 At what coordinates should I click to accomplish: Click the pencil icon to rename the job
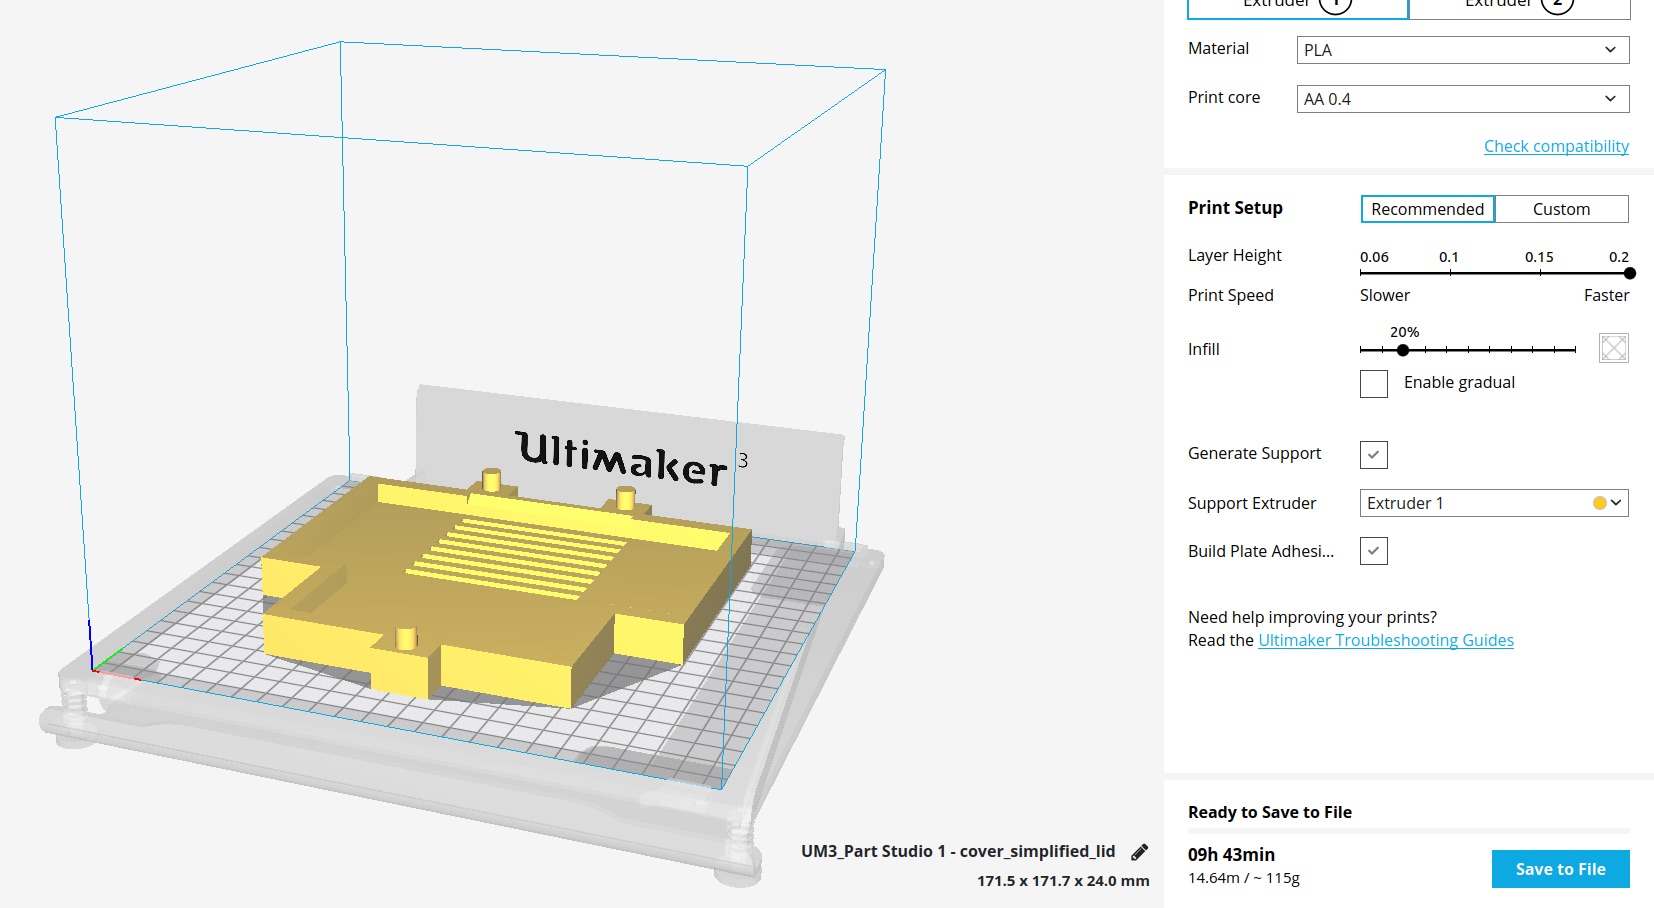click(1139, 852)
